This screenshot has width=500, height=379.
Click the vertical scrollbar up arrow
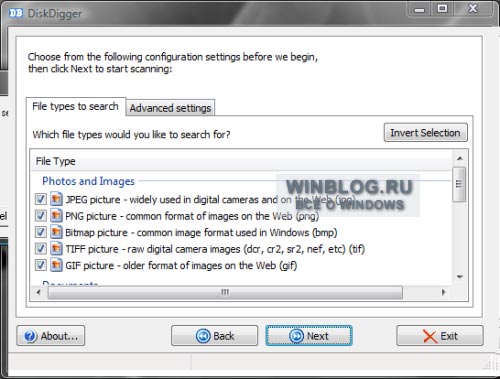[460, 158]
